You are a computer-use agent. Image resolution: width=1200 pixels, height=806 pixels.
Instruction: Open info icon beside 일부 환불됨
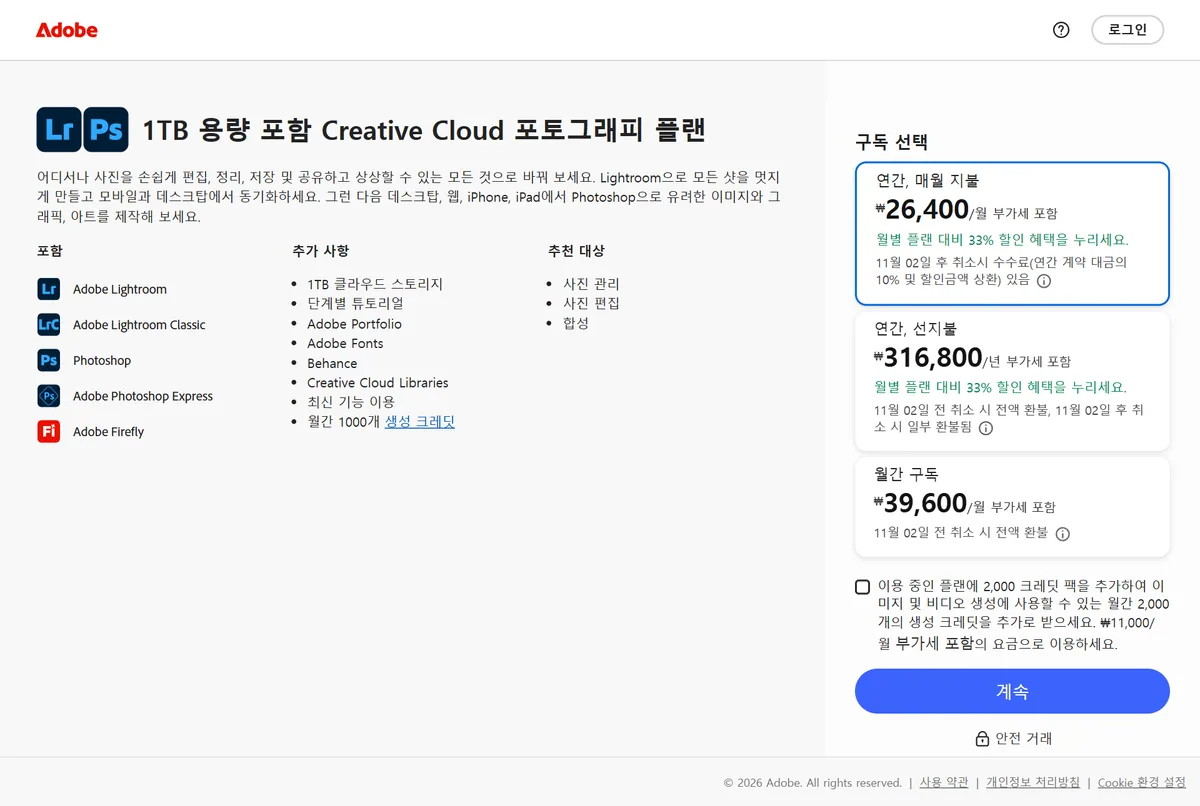[985, 428]
